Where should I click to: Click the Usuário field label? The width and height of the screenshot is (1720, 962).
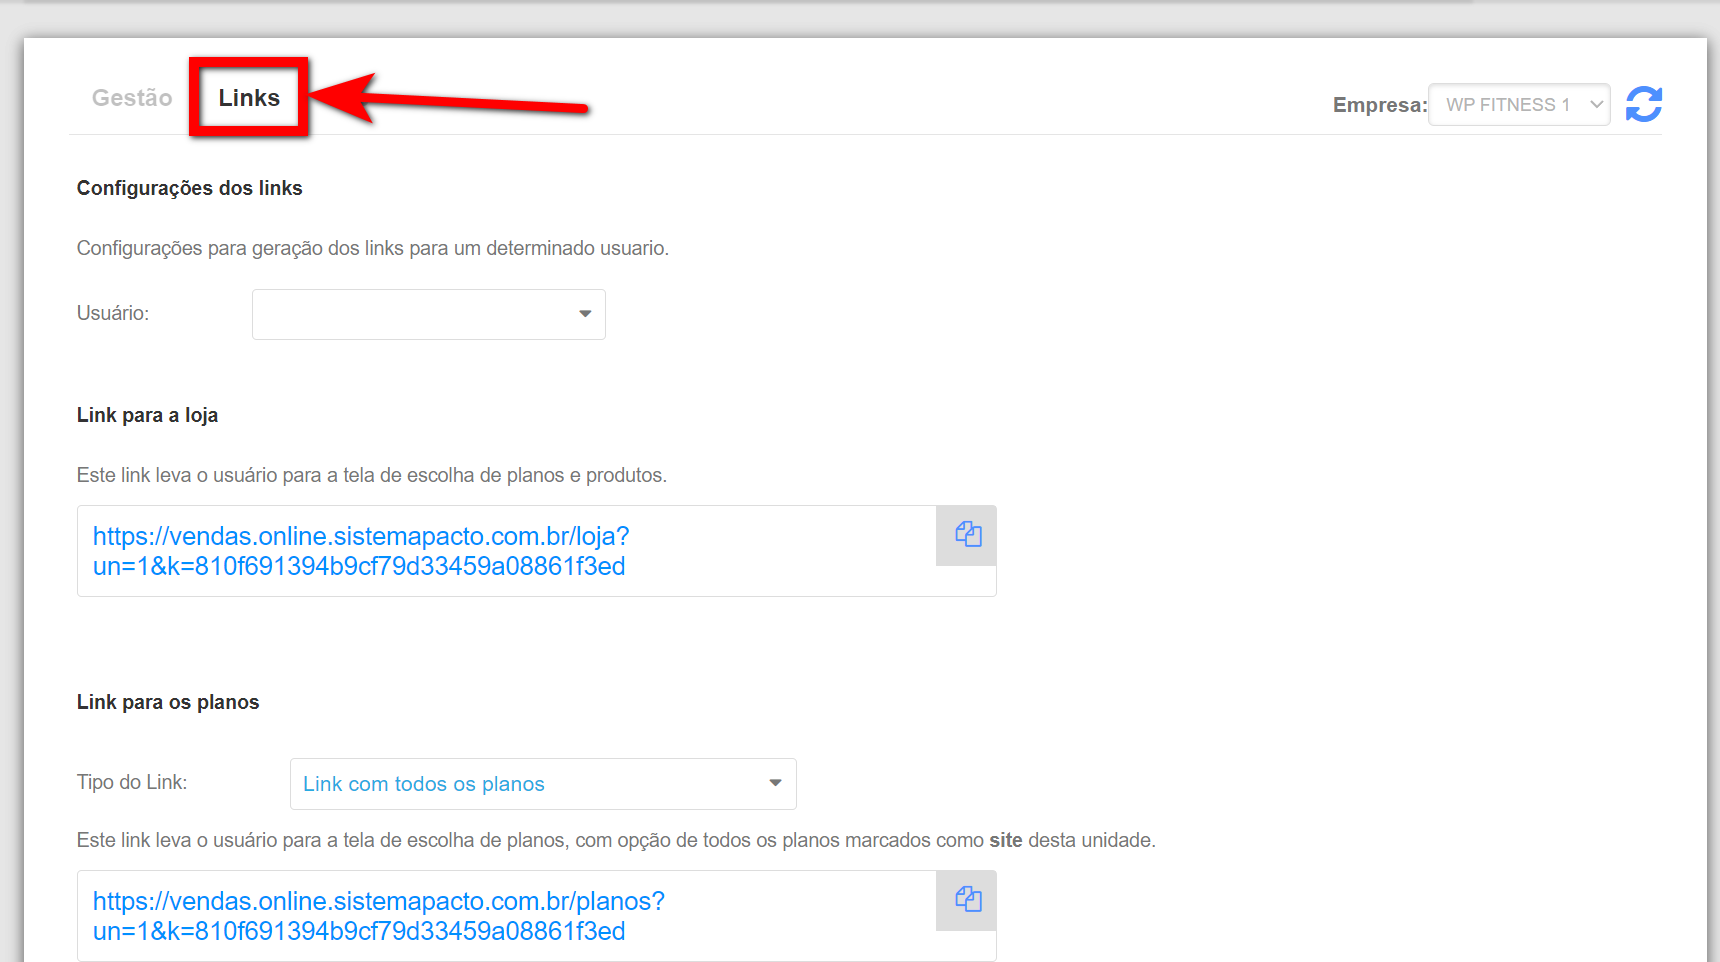113,313
